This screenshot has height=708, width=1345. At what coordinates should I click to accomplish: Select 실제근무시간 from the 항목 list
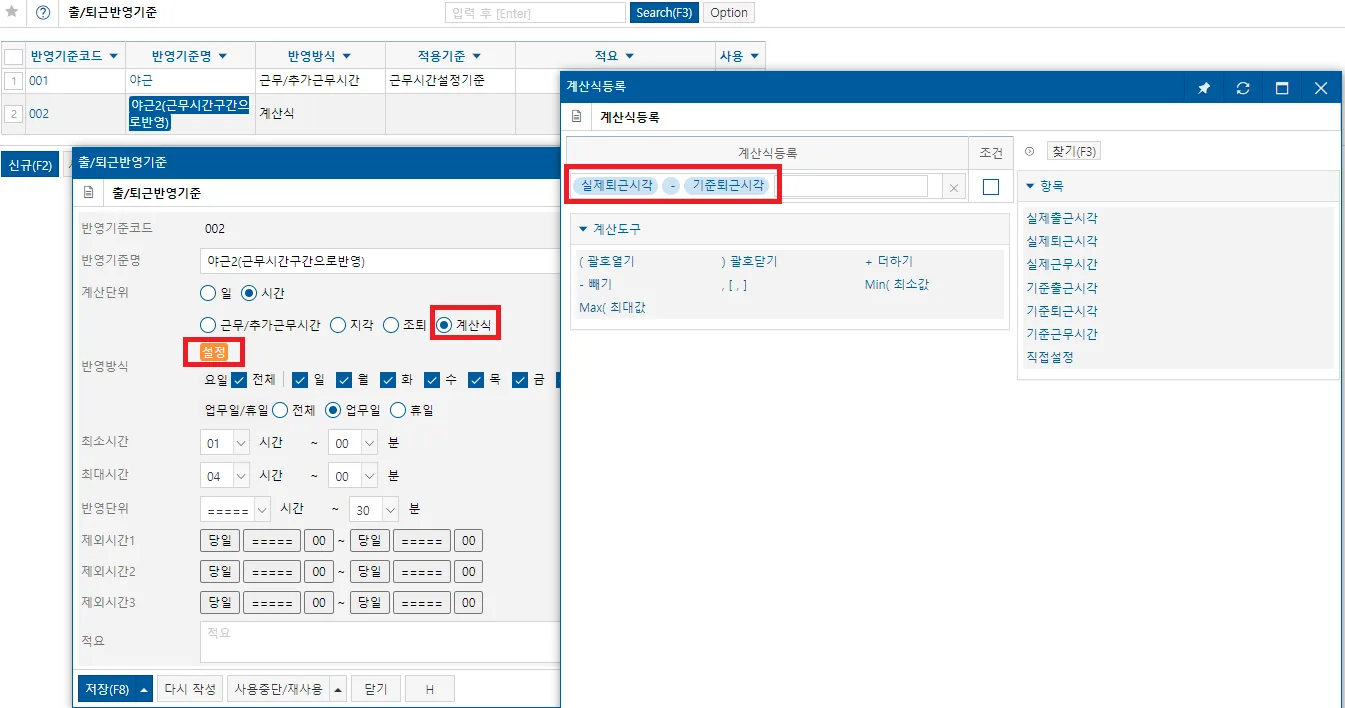(x=1062, y=264)
